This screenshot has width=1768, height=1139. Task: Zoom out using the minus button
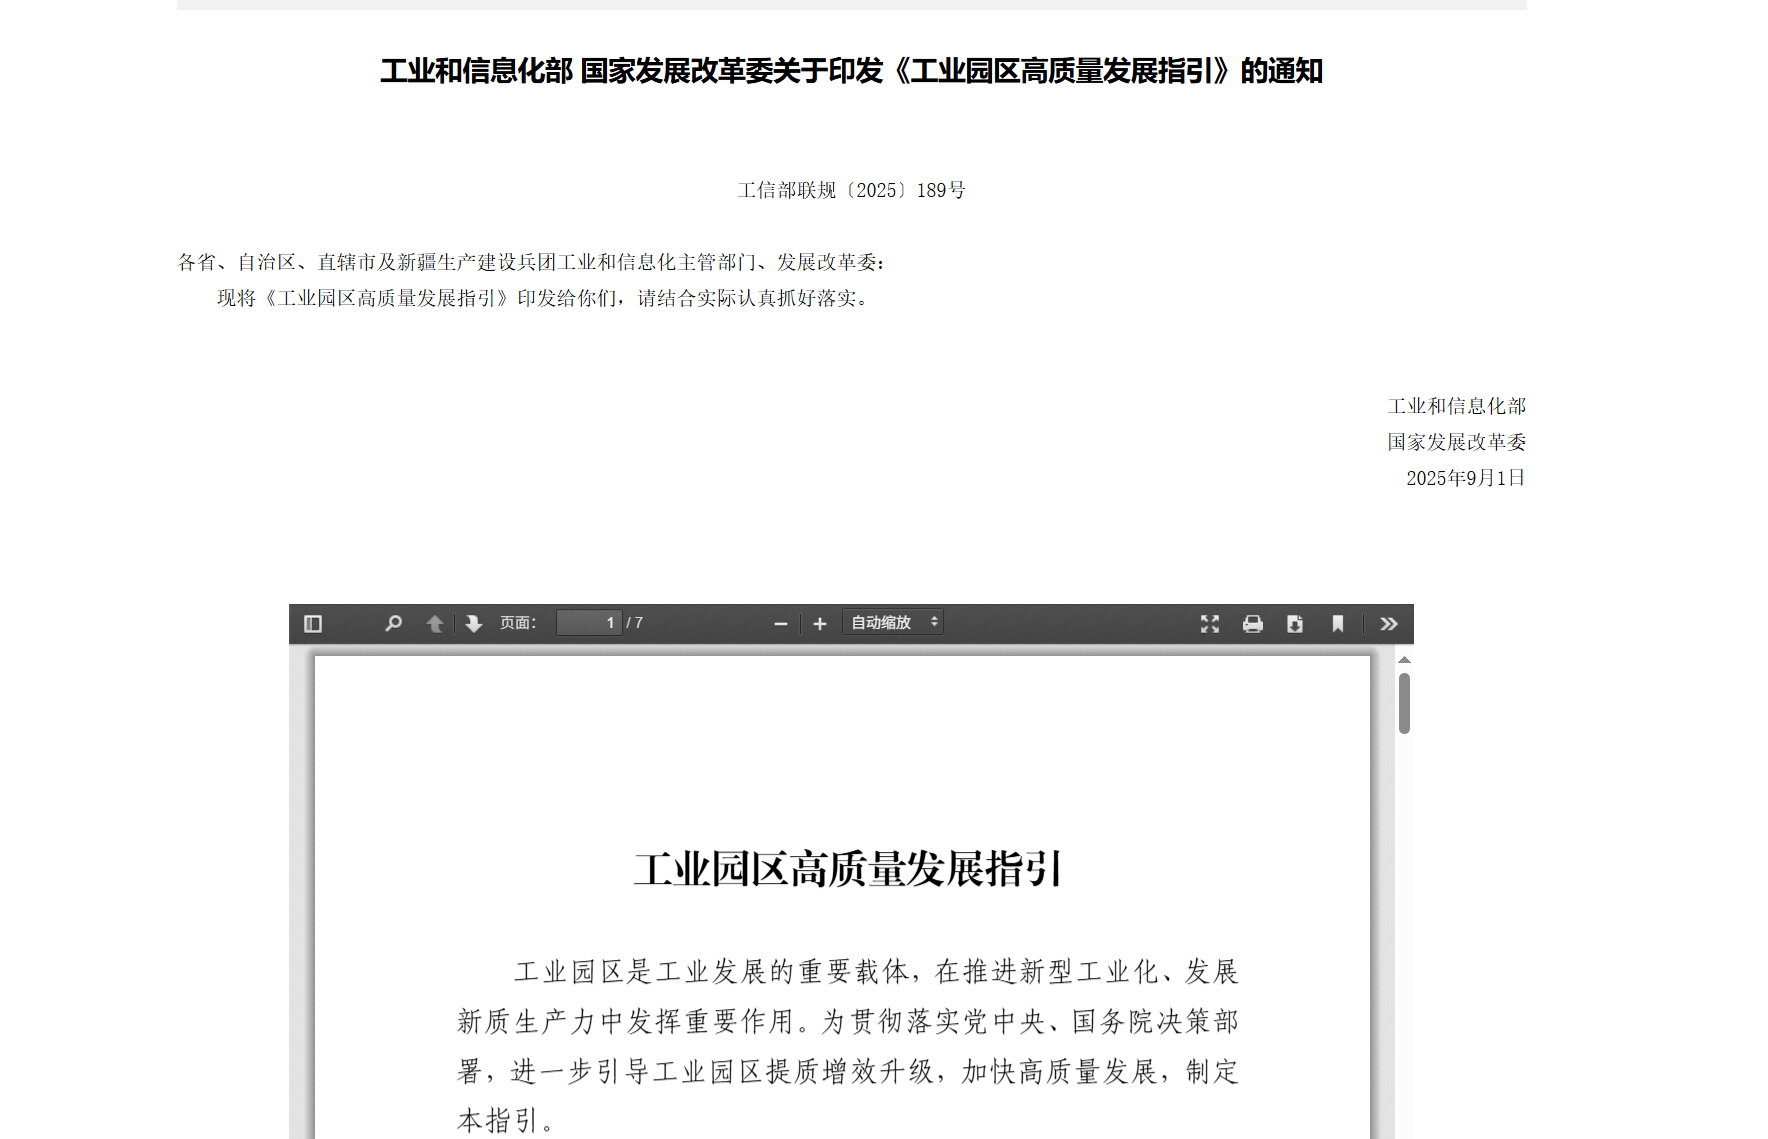tap(781, 624)
